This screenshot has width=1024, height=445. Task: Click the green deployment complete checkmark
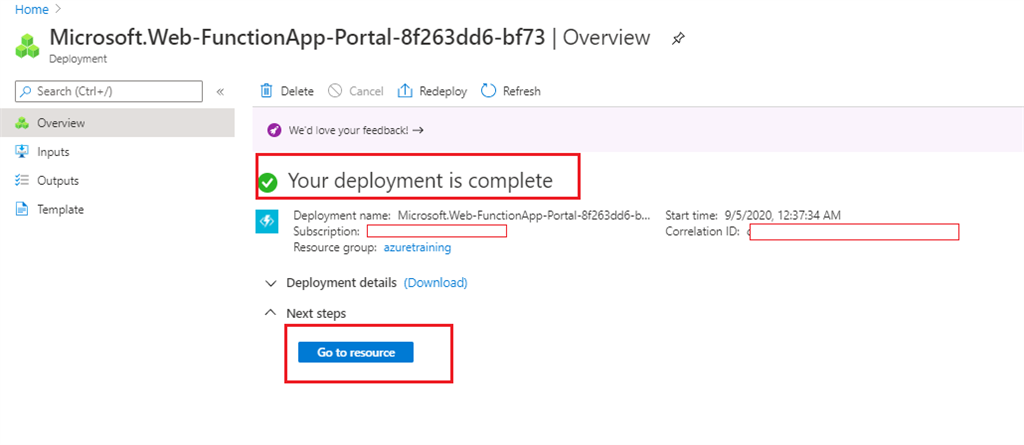click(x=267, y=182)
